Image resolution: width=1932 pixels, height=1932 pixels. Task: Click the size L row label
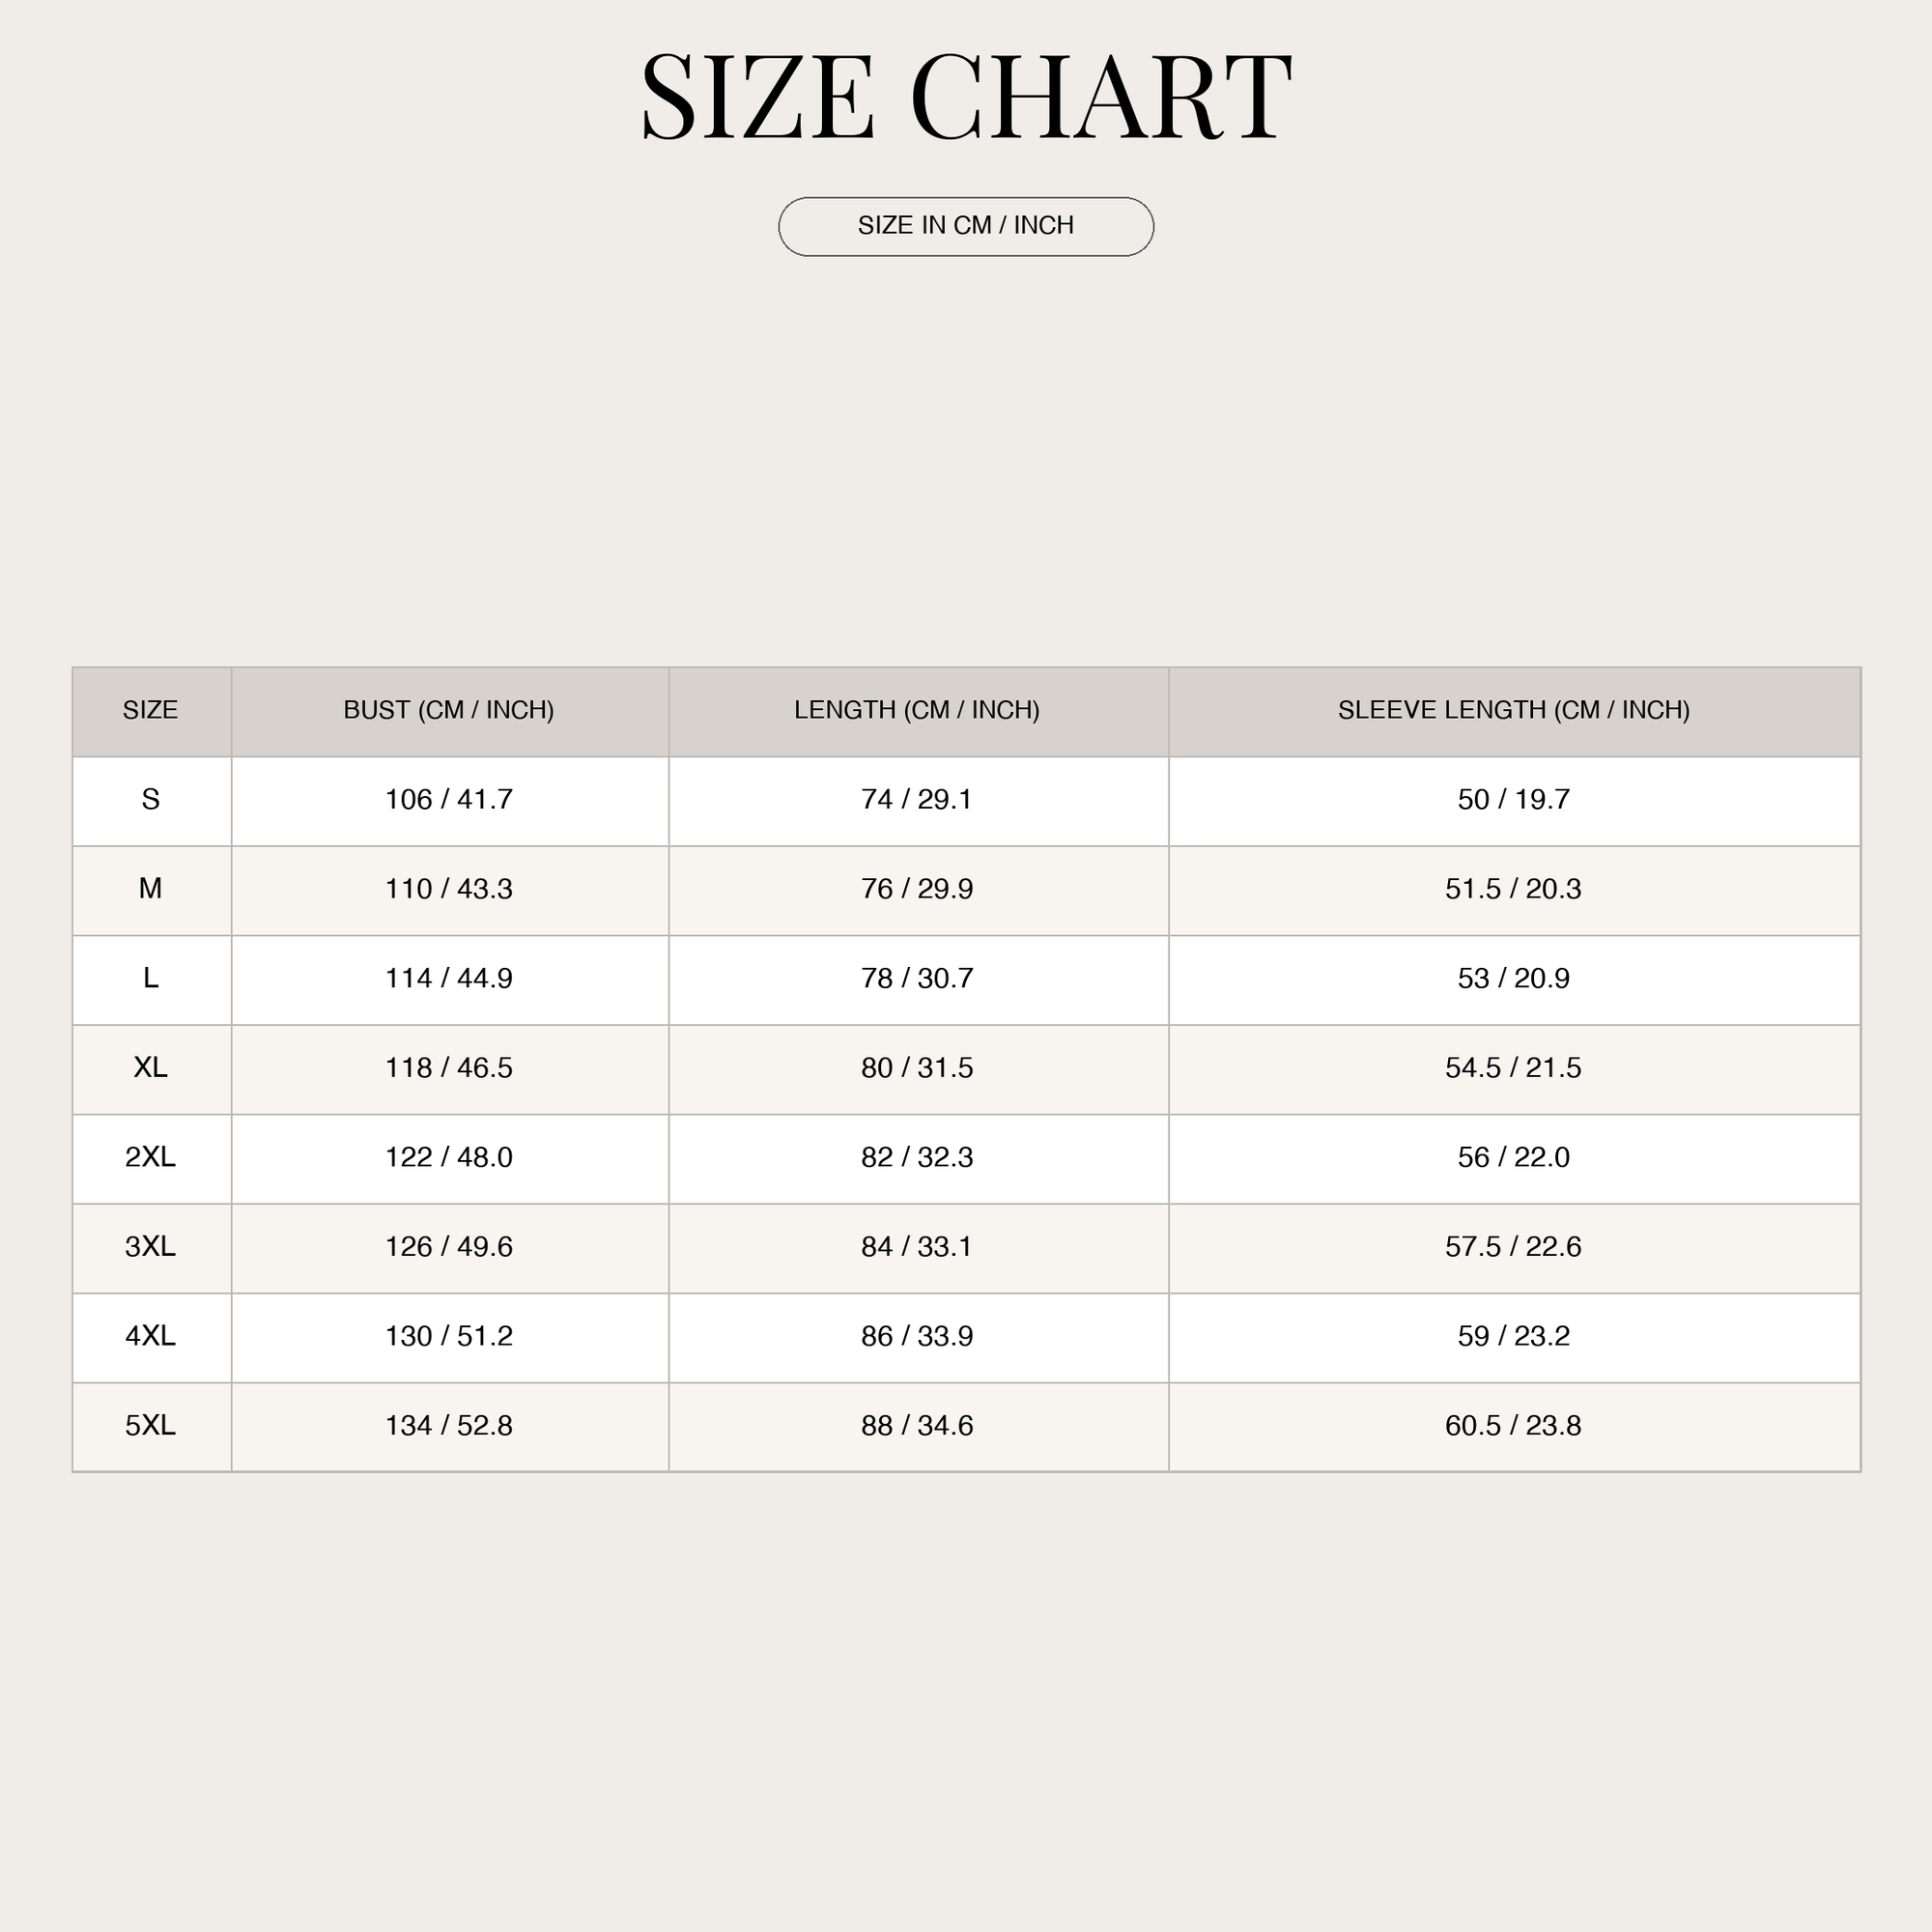coord(151,978)
